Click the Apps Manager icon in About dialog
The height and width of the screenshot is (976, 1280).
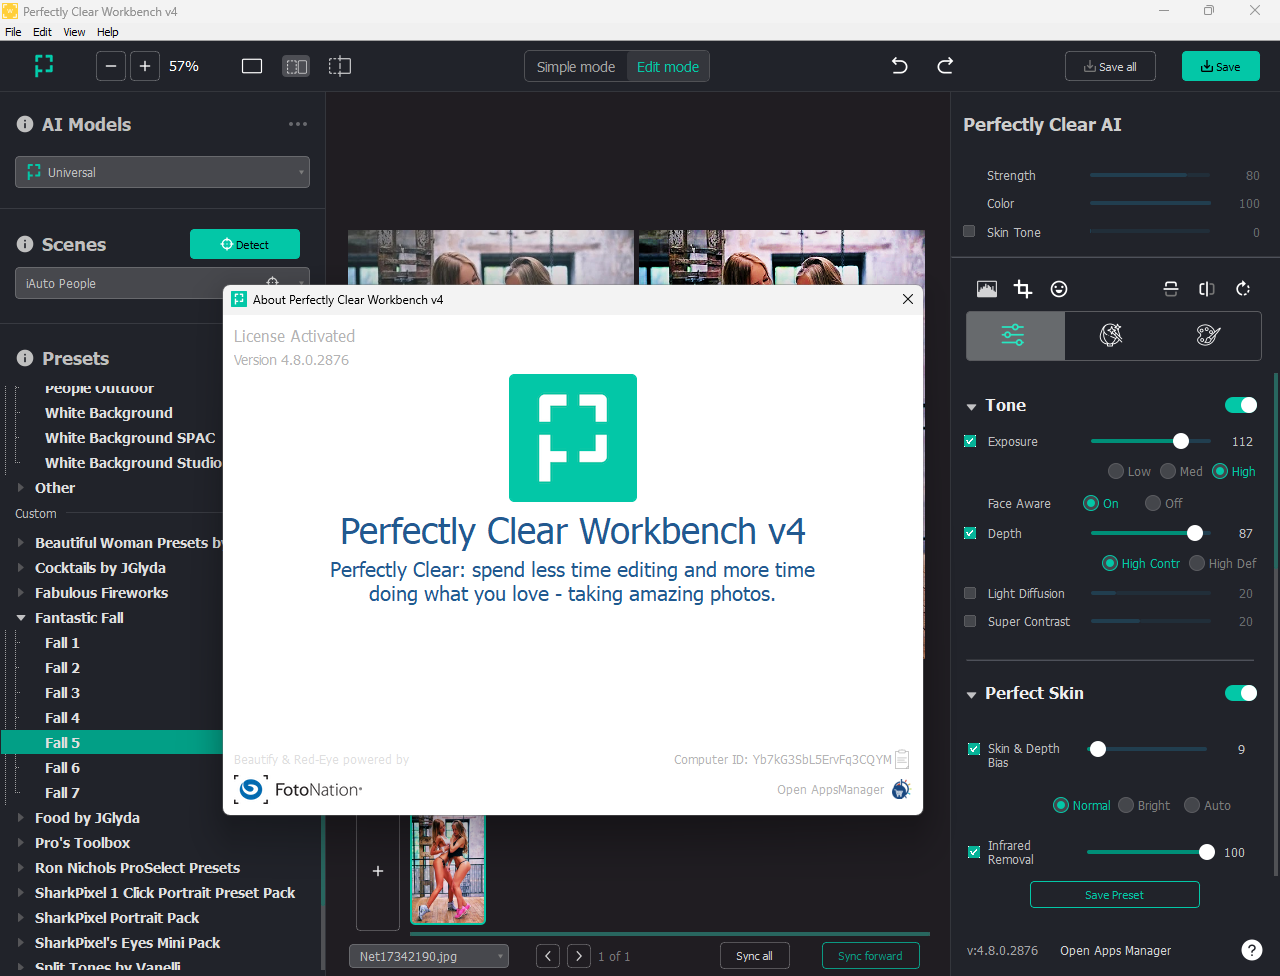pos(901,789)
